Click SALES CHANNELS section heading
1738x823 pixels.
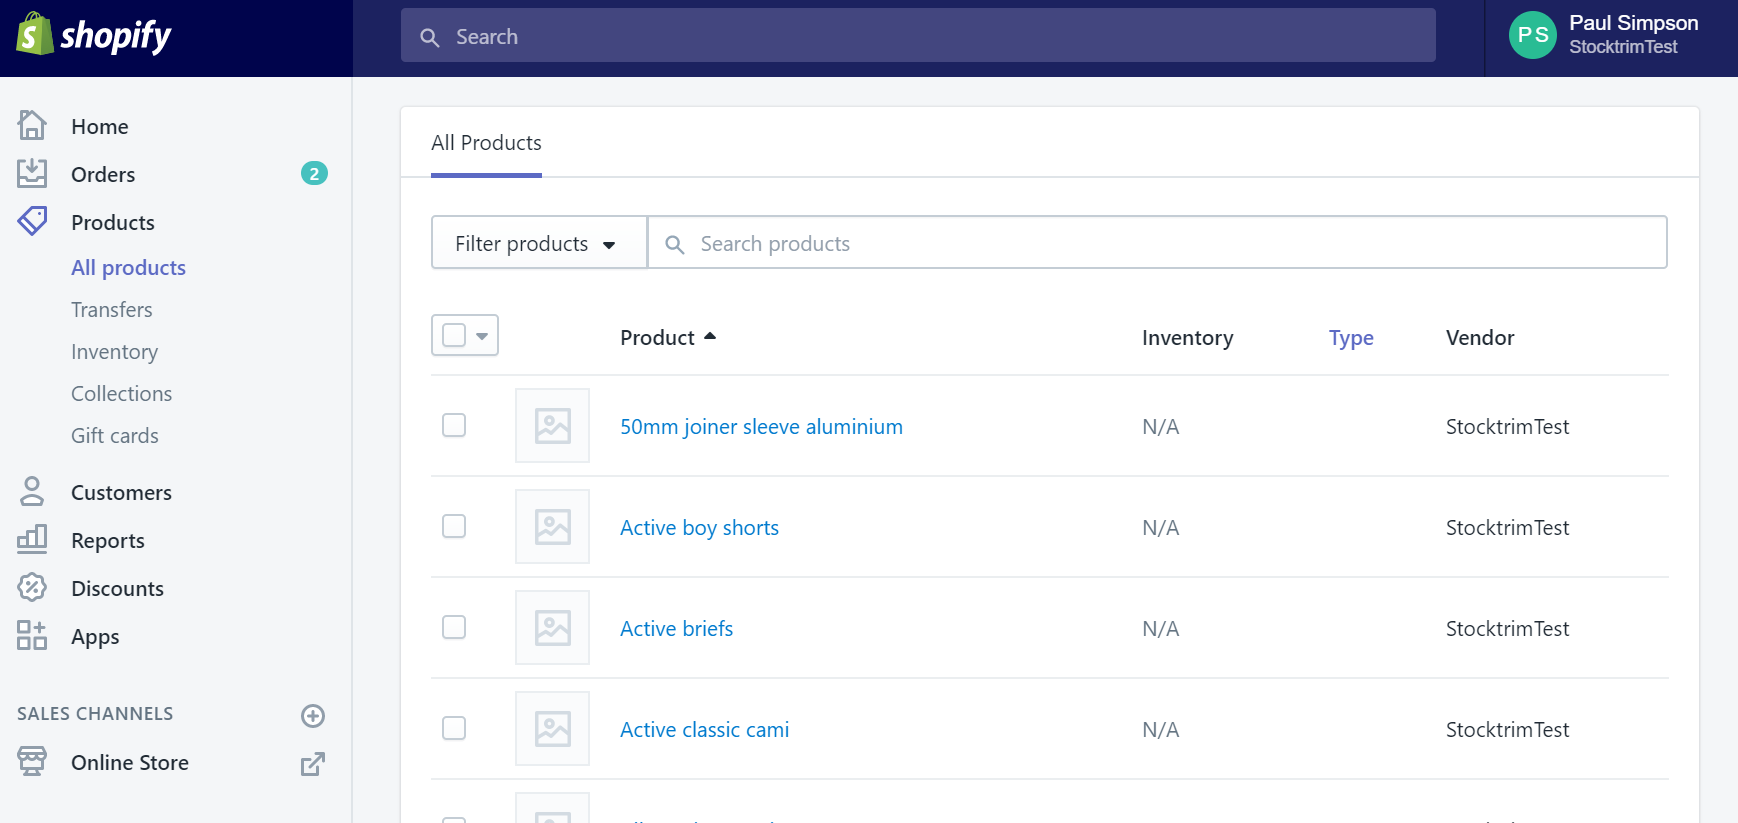tap(95, 714)
